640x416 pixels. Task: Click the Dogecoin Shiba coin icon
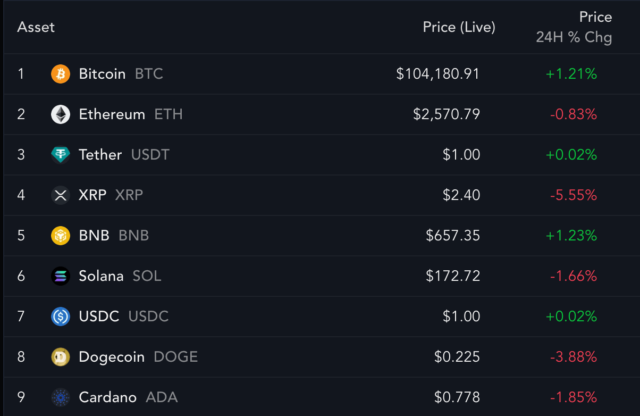click(60, 357)
